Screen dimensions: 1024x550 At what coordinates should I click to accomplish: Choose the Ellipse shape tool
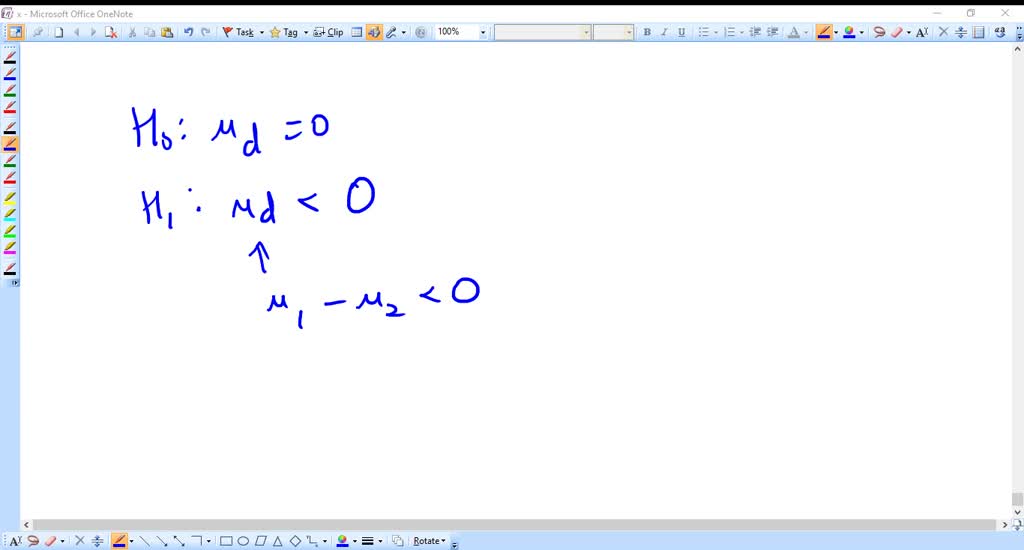tap(243, 541)
